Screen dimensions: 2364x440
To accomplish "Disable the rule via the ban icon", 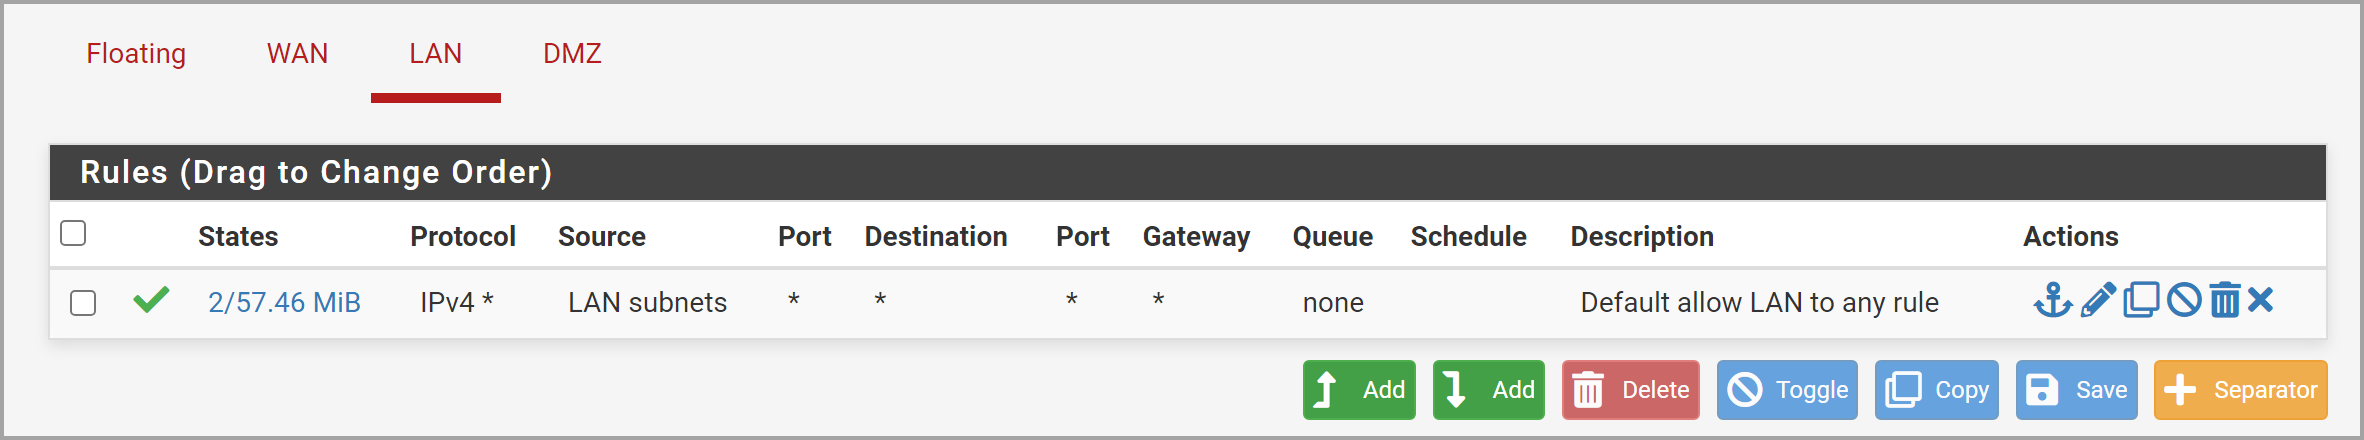I will pos(2184,300).
